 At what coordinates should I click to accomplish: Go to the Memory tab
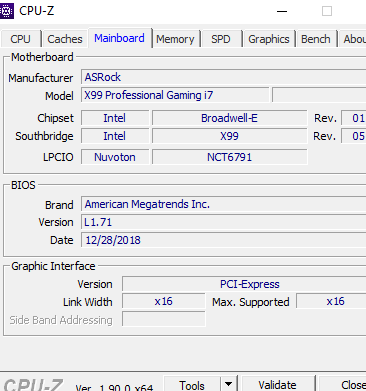pyautogui.click(x=175, y=39)
